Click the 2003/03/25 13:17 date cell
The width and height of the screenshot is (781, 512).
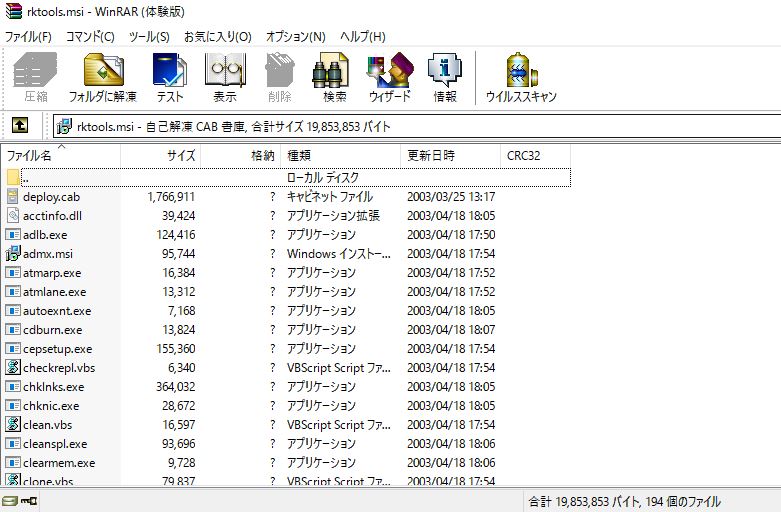(x=451, y=197)
